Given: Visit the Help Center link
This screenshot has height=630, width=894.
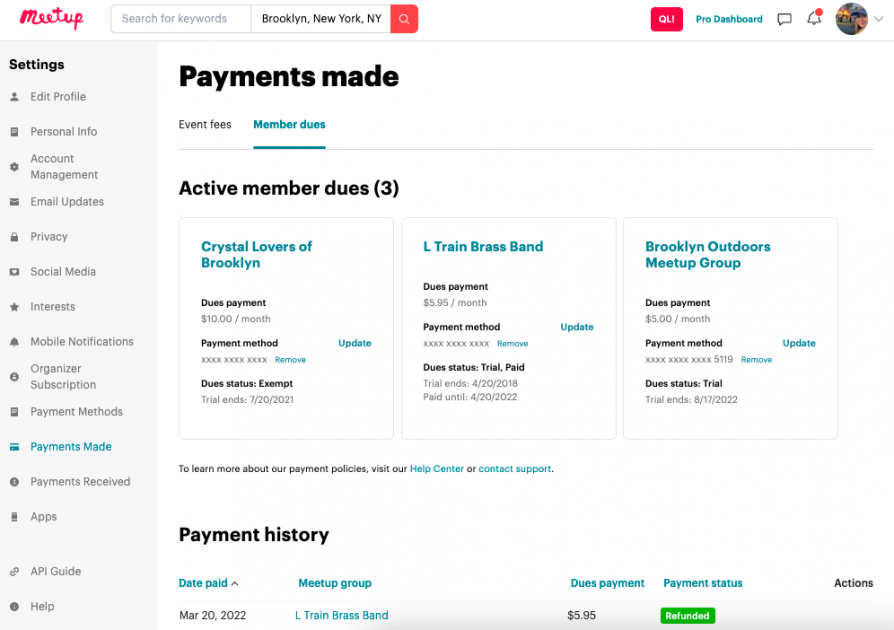Looking at the screenshot, I should 437,469.
